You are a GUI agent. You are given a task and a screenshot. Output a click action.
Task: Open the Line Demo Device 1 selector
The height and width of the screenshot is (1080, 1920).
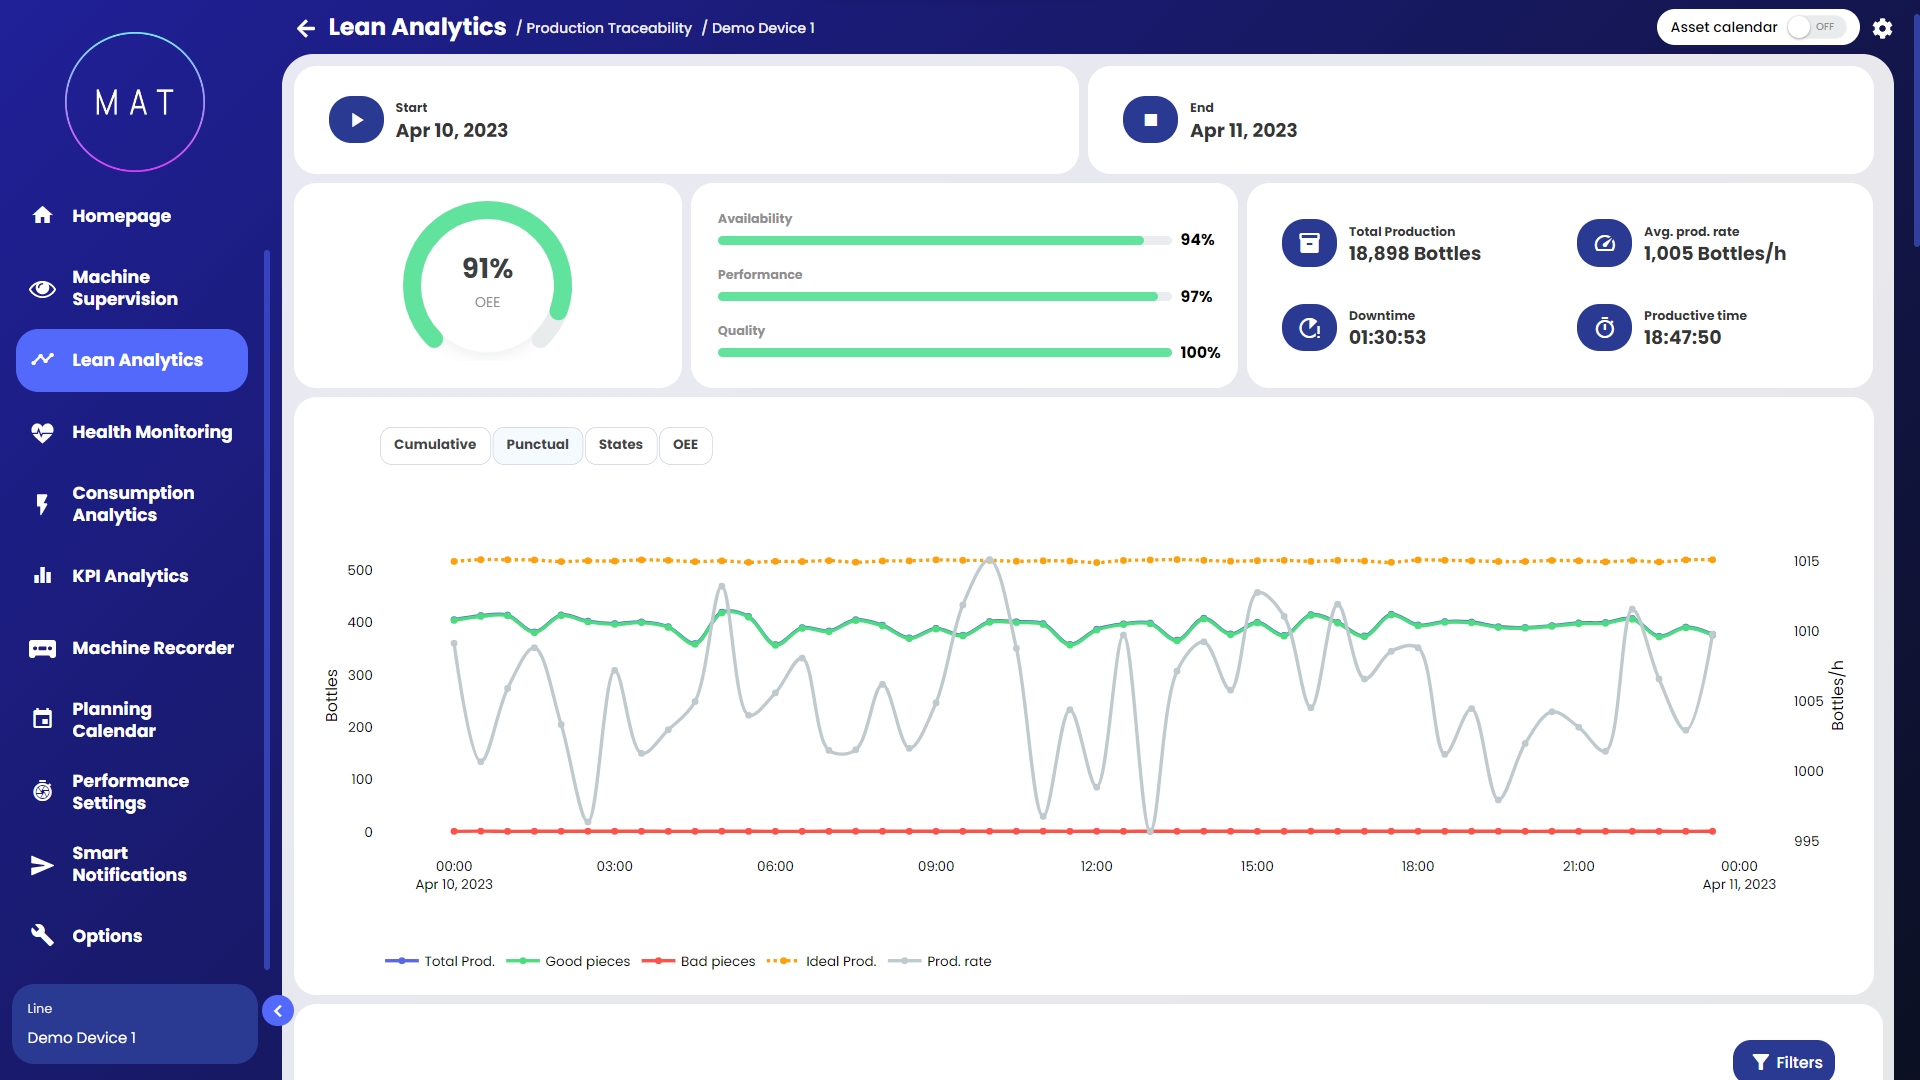tap(134, 1024)
